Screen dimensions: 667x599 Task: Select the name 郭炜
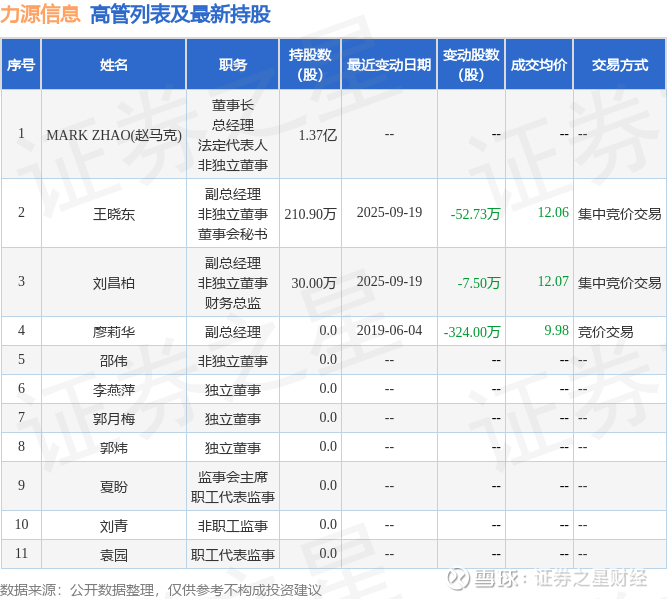[x=114, y=448]
